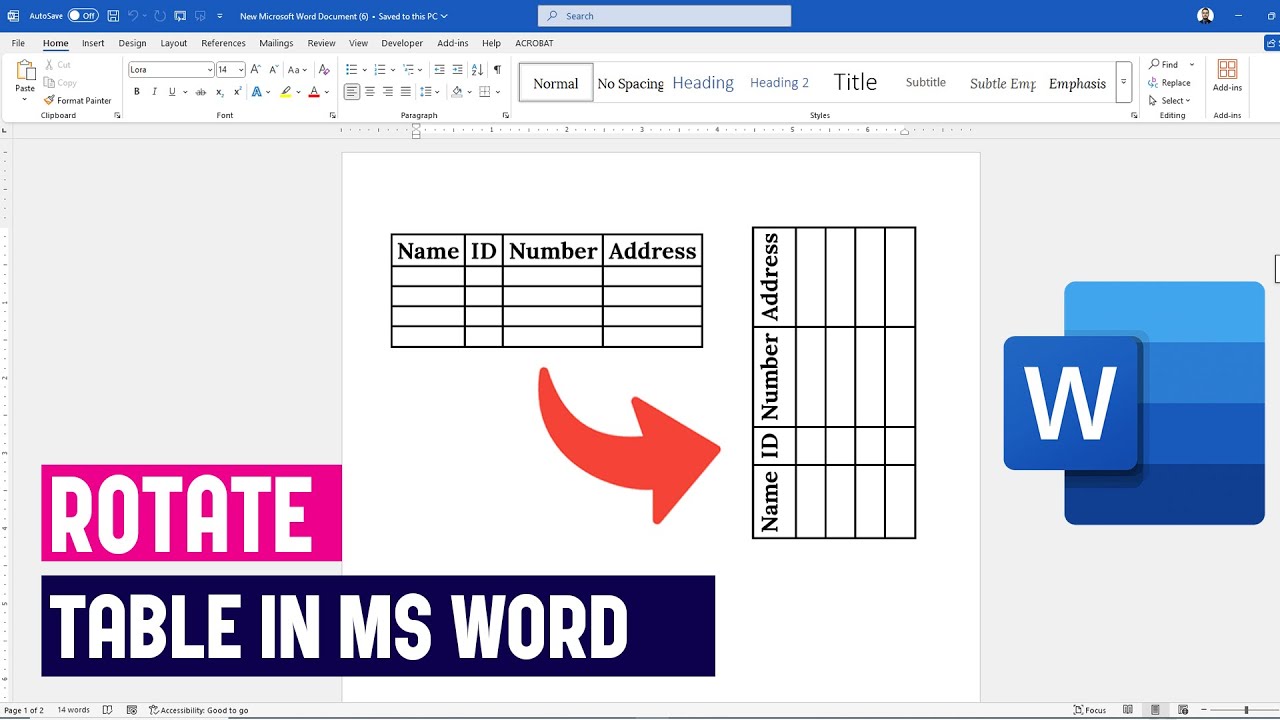Shrink the font size with decrease icon
1280x720 pixels.
tap(273, 70)
